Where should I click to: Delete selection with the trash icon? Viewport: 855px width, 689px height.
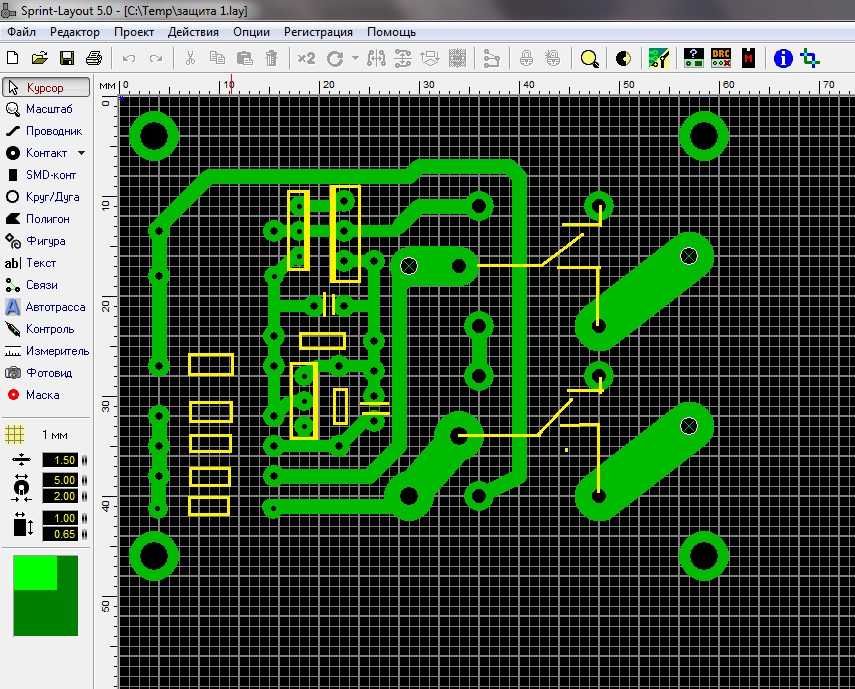pos(272,58)
